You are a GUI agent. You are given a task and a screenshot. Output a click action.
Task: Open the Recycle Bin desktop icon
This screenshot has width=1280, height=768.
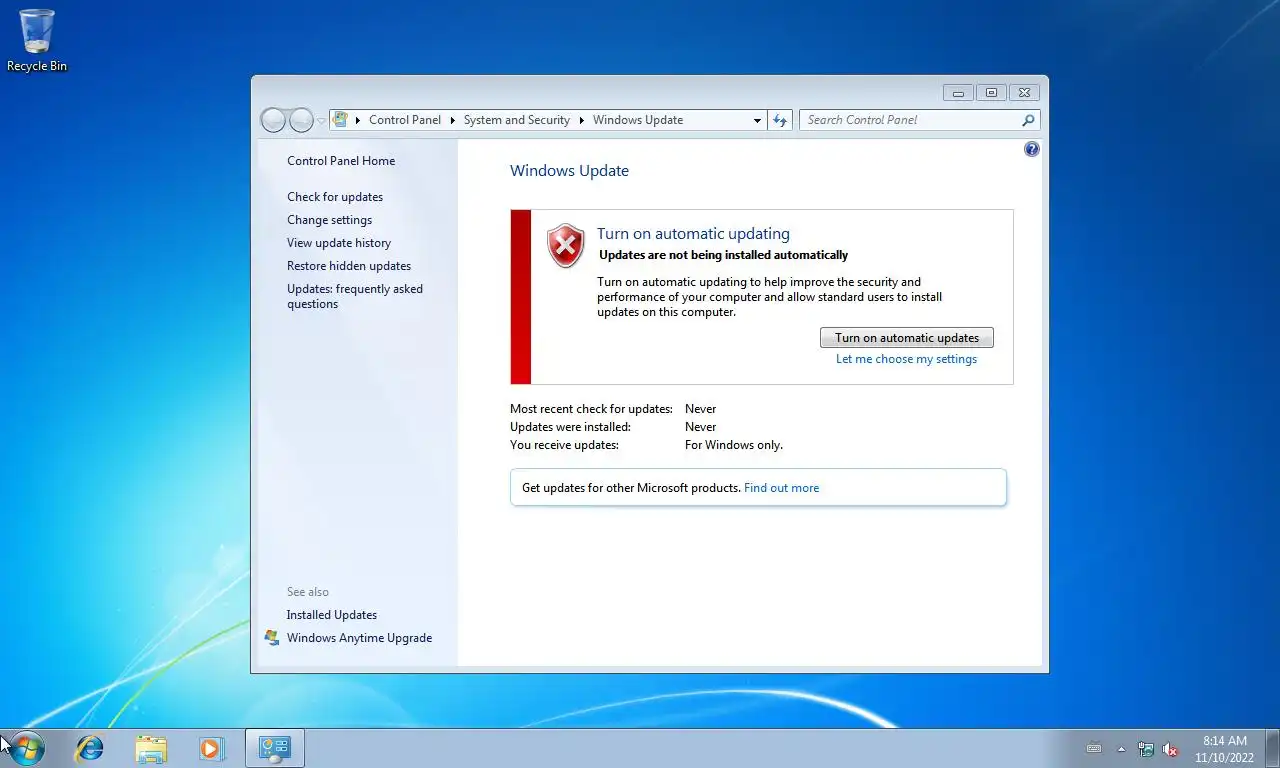pyautogui.click(x=37, y=41)
